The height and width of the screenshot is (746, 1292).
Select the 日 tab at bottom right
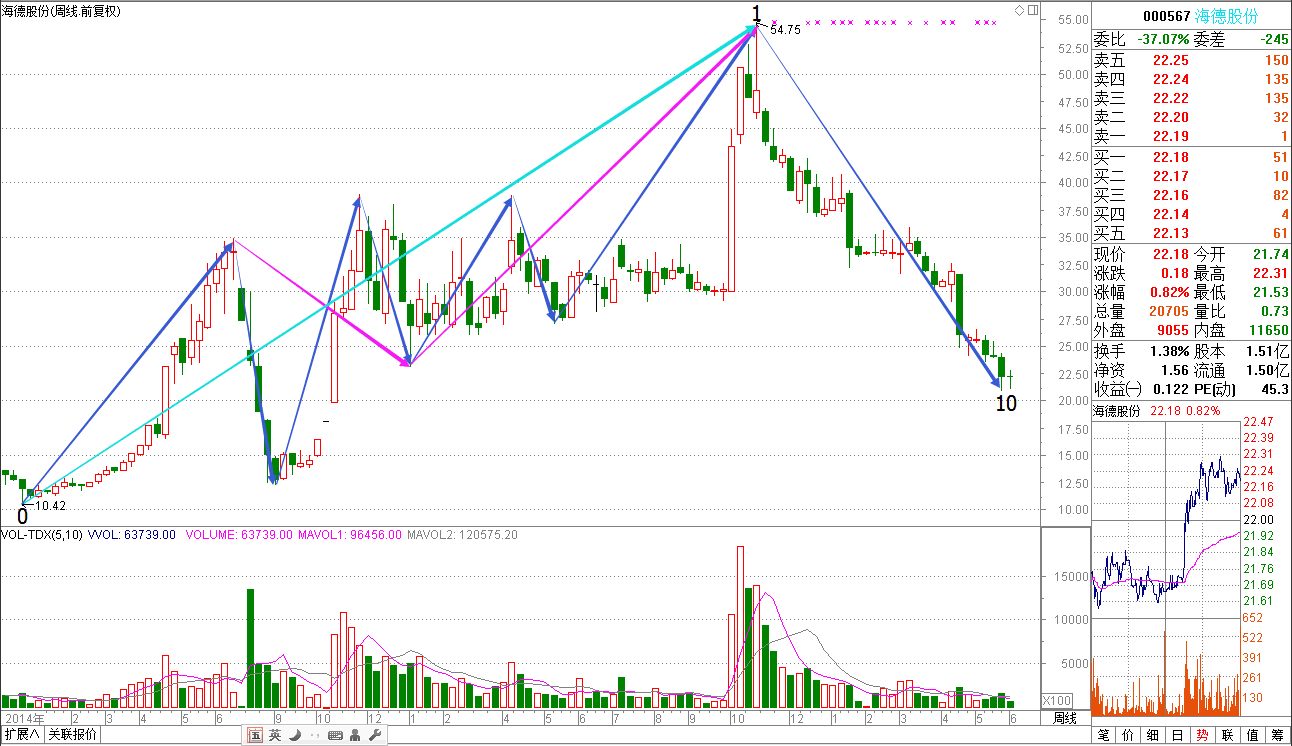[1178, 735]
